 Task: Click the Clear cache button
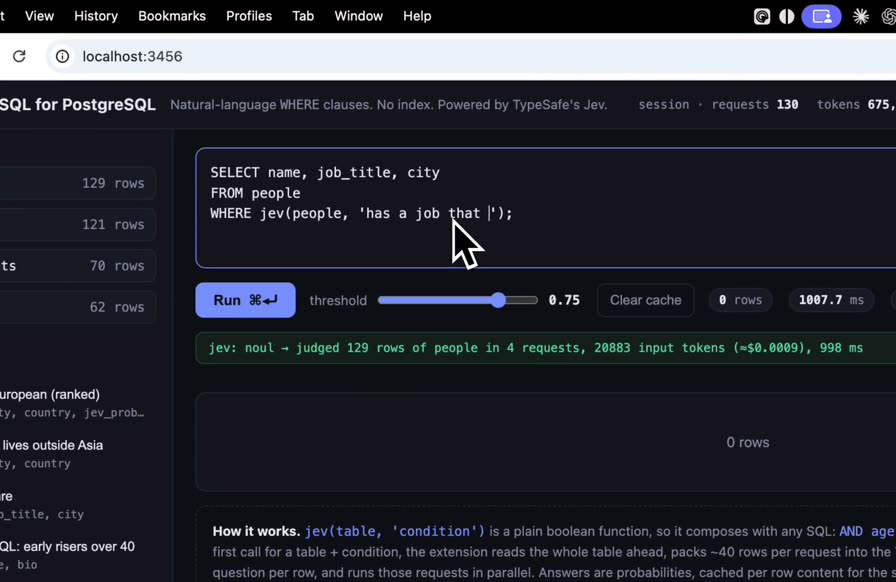click(x=646, y=300)
